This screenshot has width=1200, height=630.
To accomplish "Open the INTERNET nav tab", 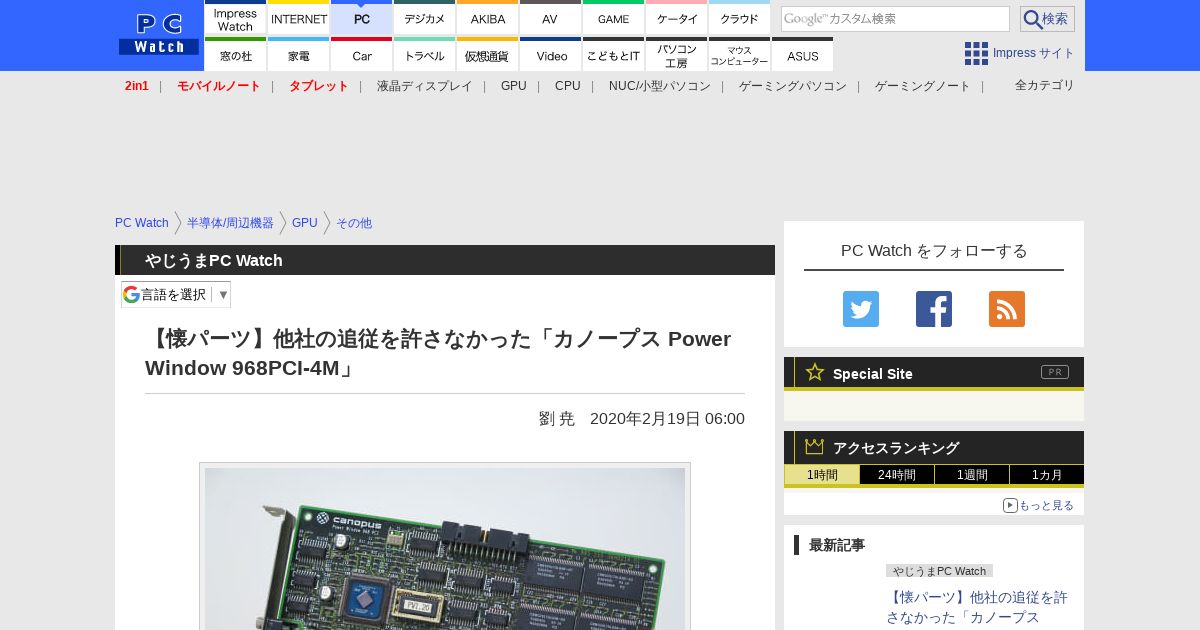I will (x=299, y=18).
